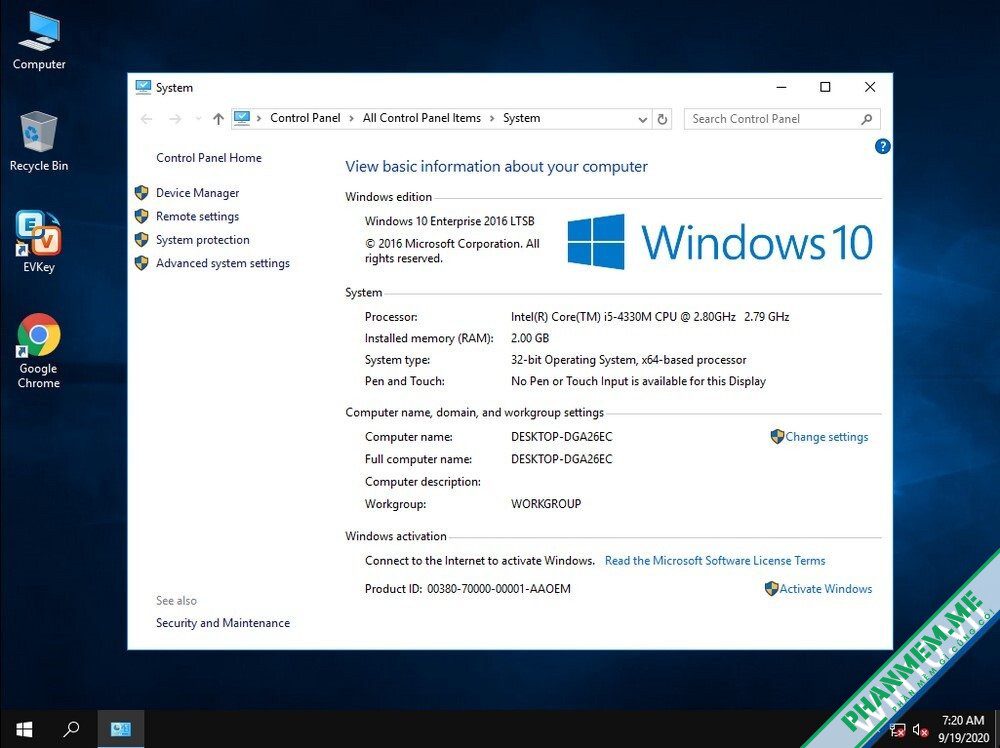Open the Computer desktop icon
Screen dimensions: 1000x748
(39, 41)
